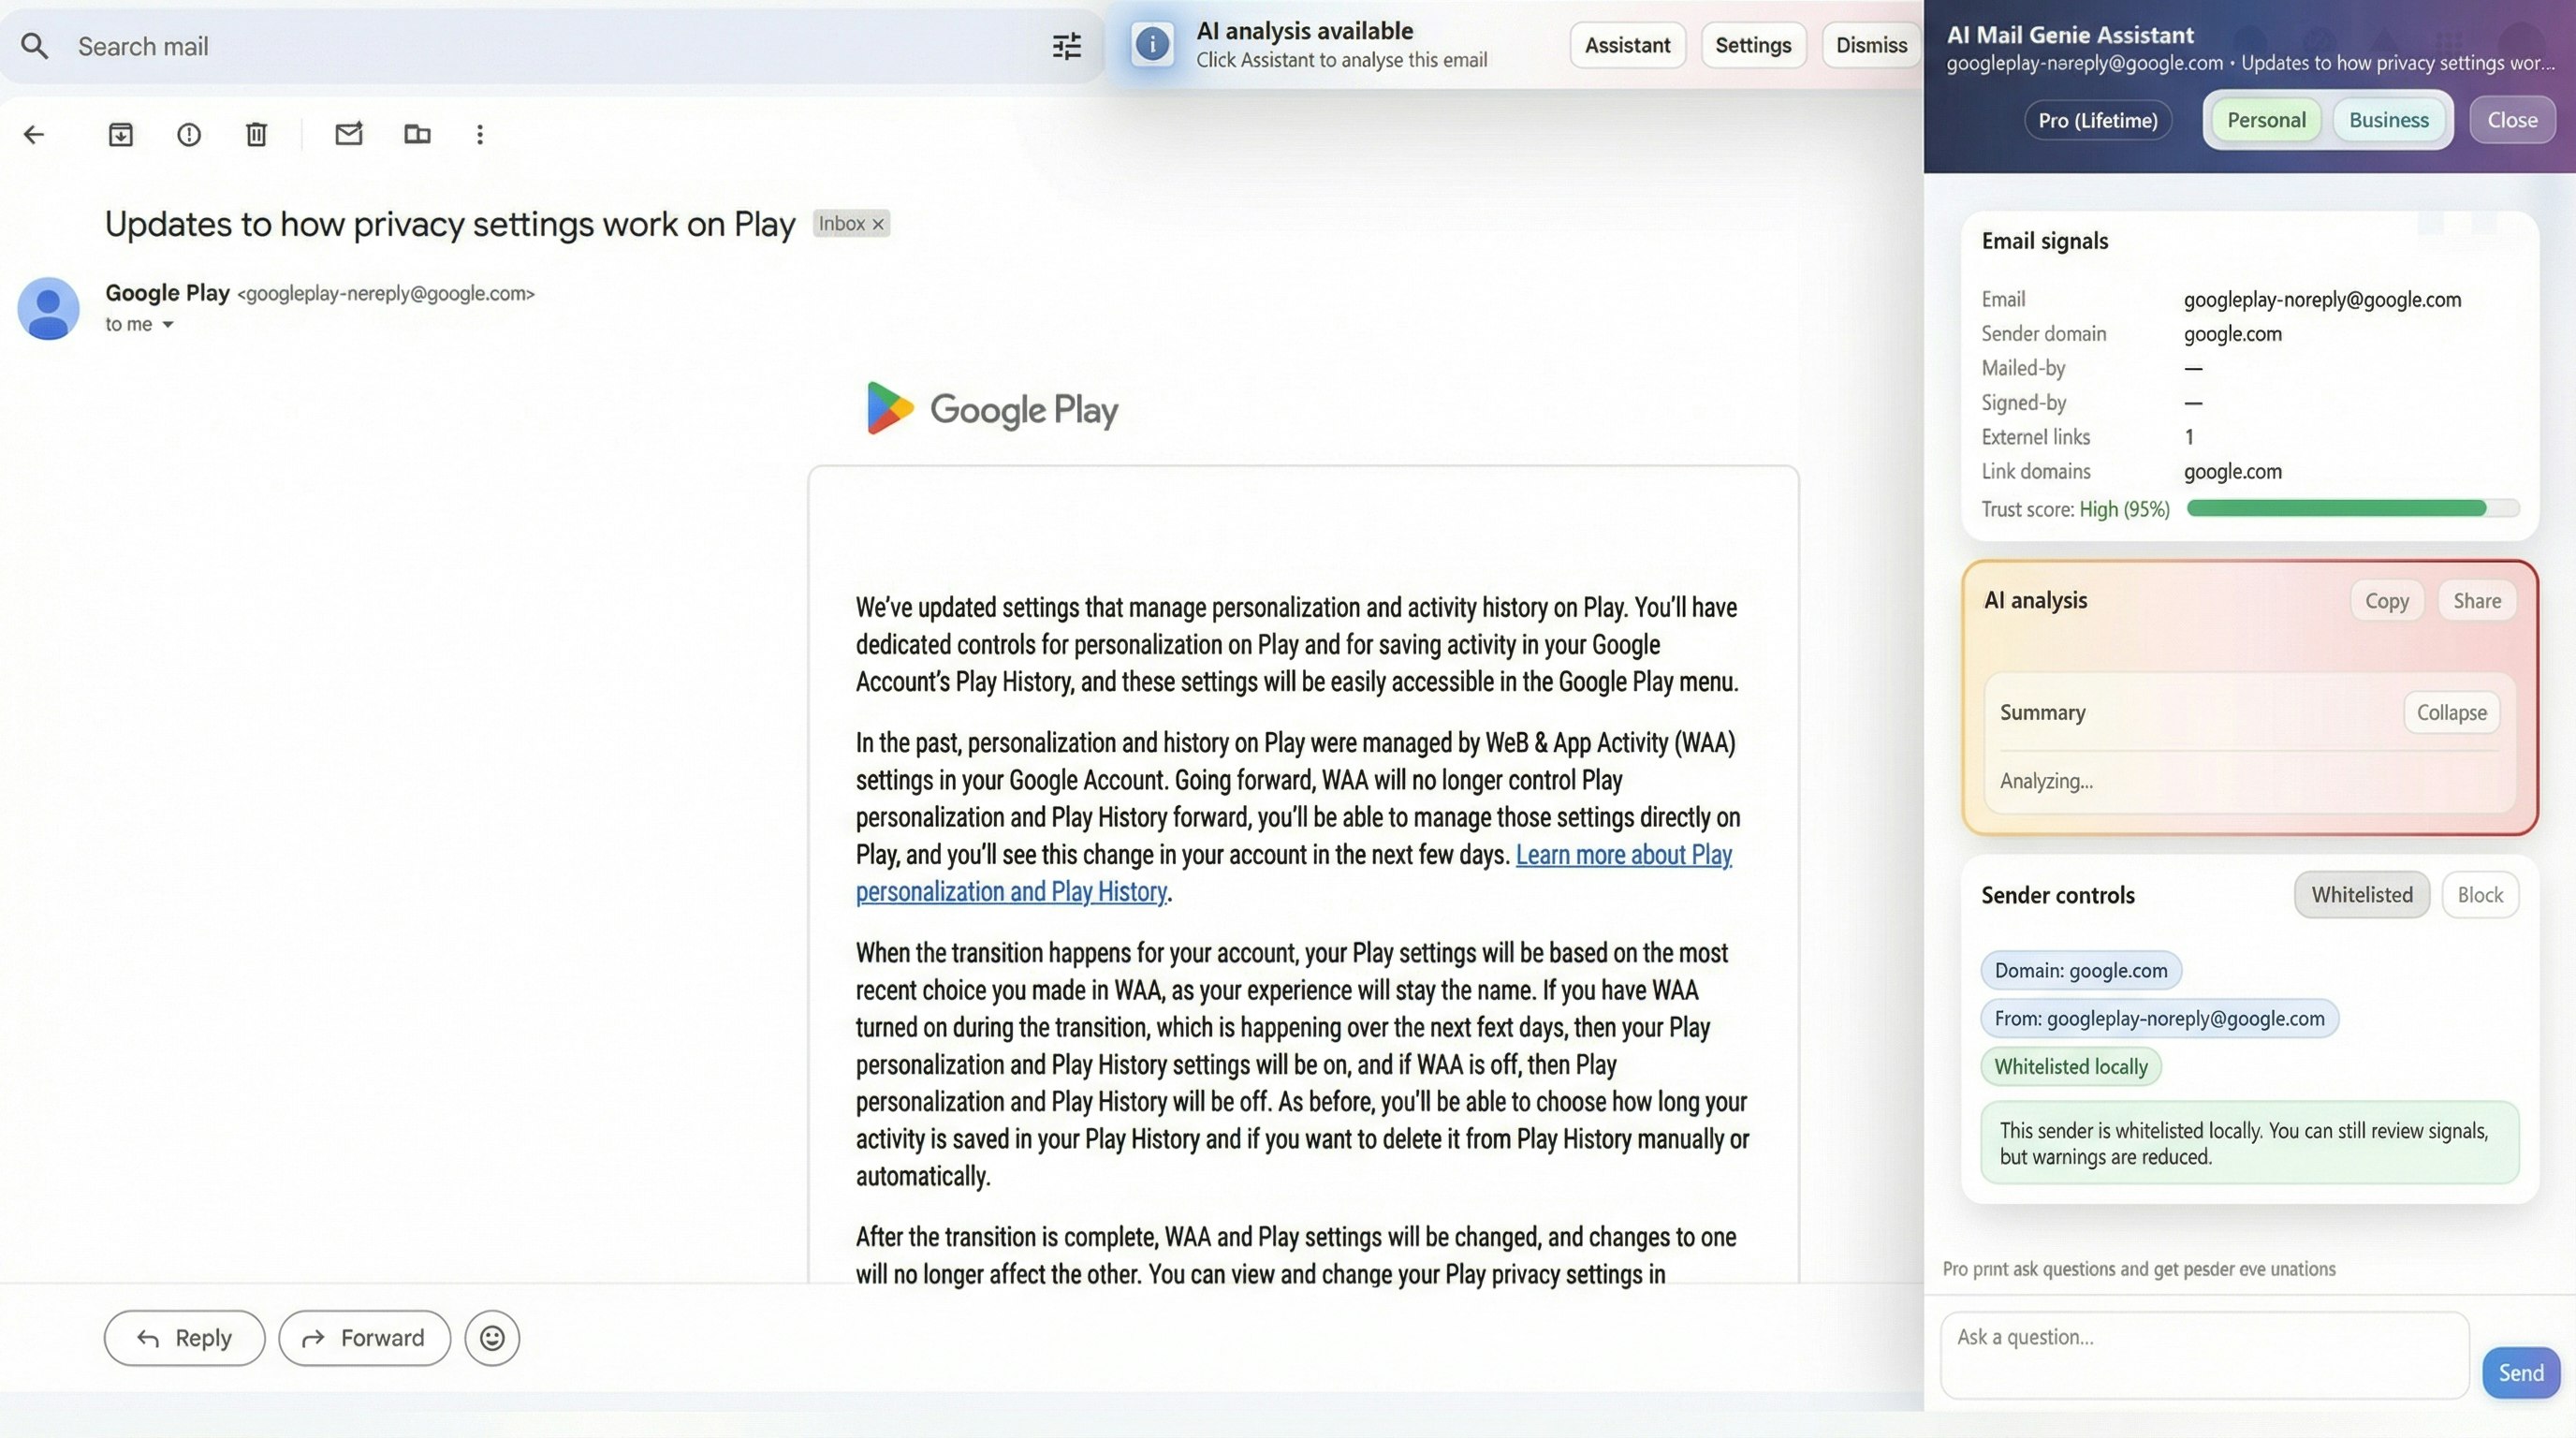Report this email as spam
The height and width of the screenshot is (1438, 2576).
click(188, 134)
